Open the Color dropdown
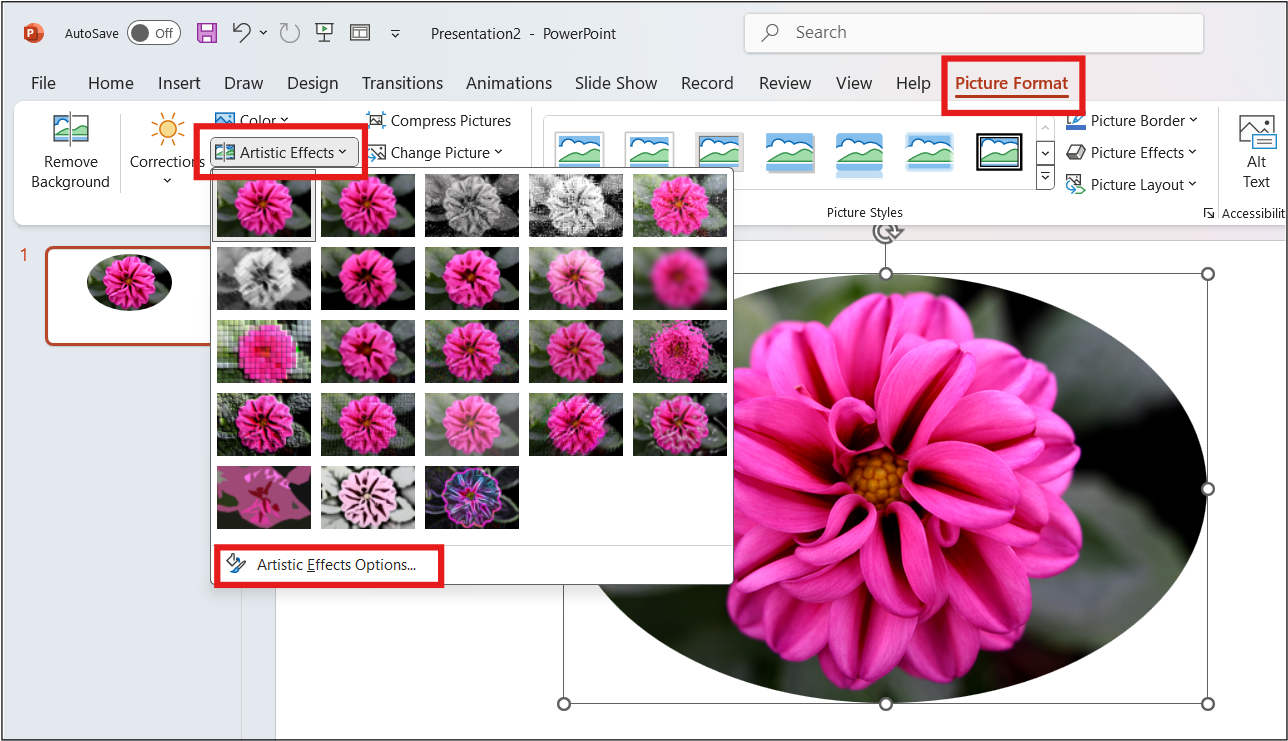Viewport: 1288px width, 741px height. (x=252, y=121)
